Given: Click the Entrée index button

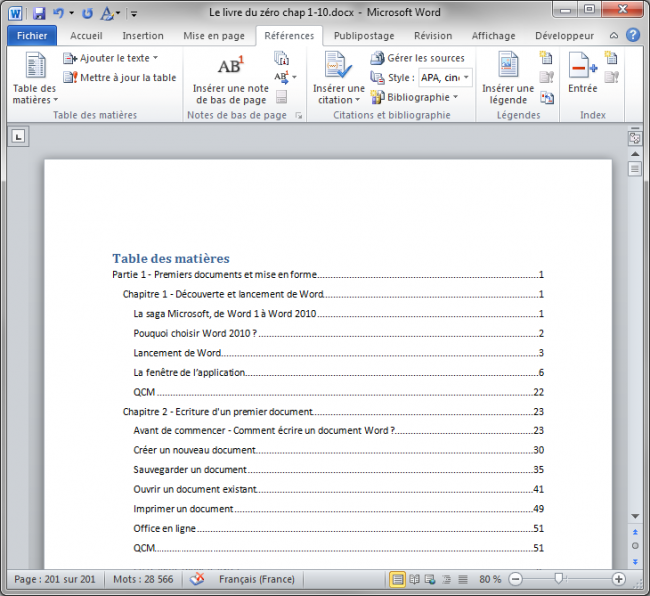Looking at the screenshot, I should [x=582, y=75].
